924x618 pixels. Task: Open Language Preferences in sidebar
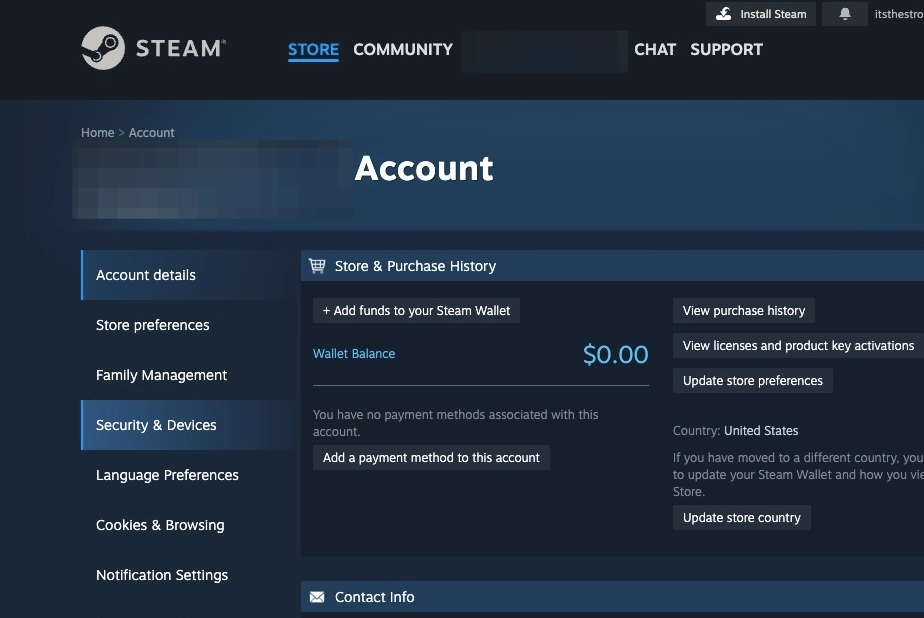pos(167,475)
